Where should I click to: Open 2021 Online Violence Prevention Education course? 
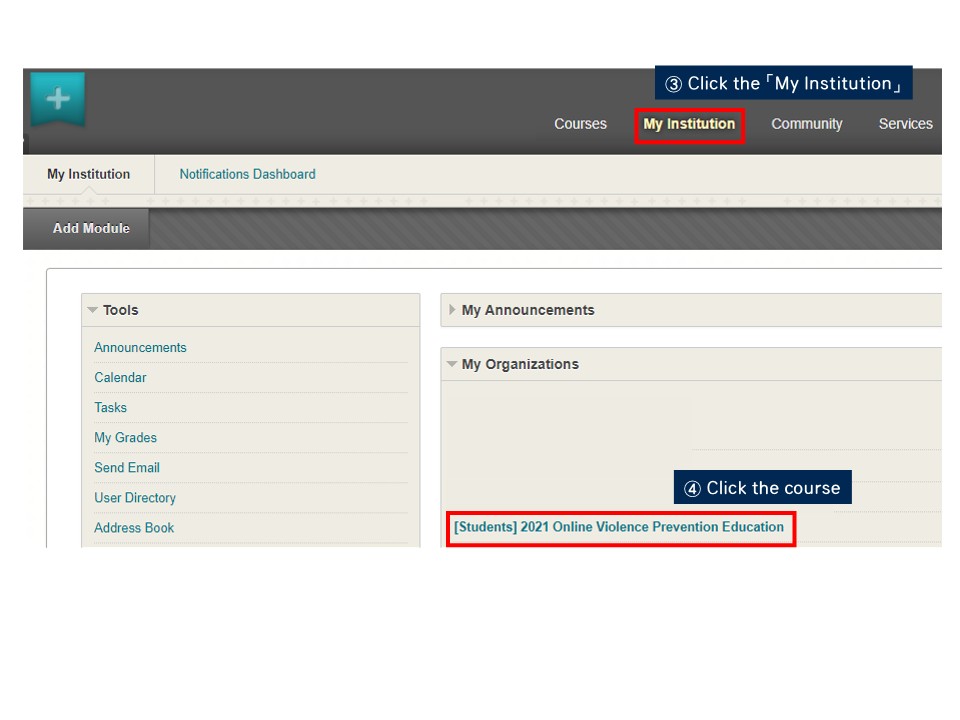[x=618, y=527]
